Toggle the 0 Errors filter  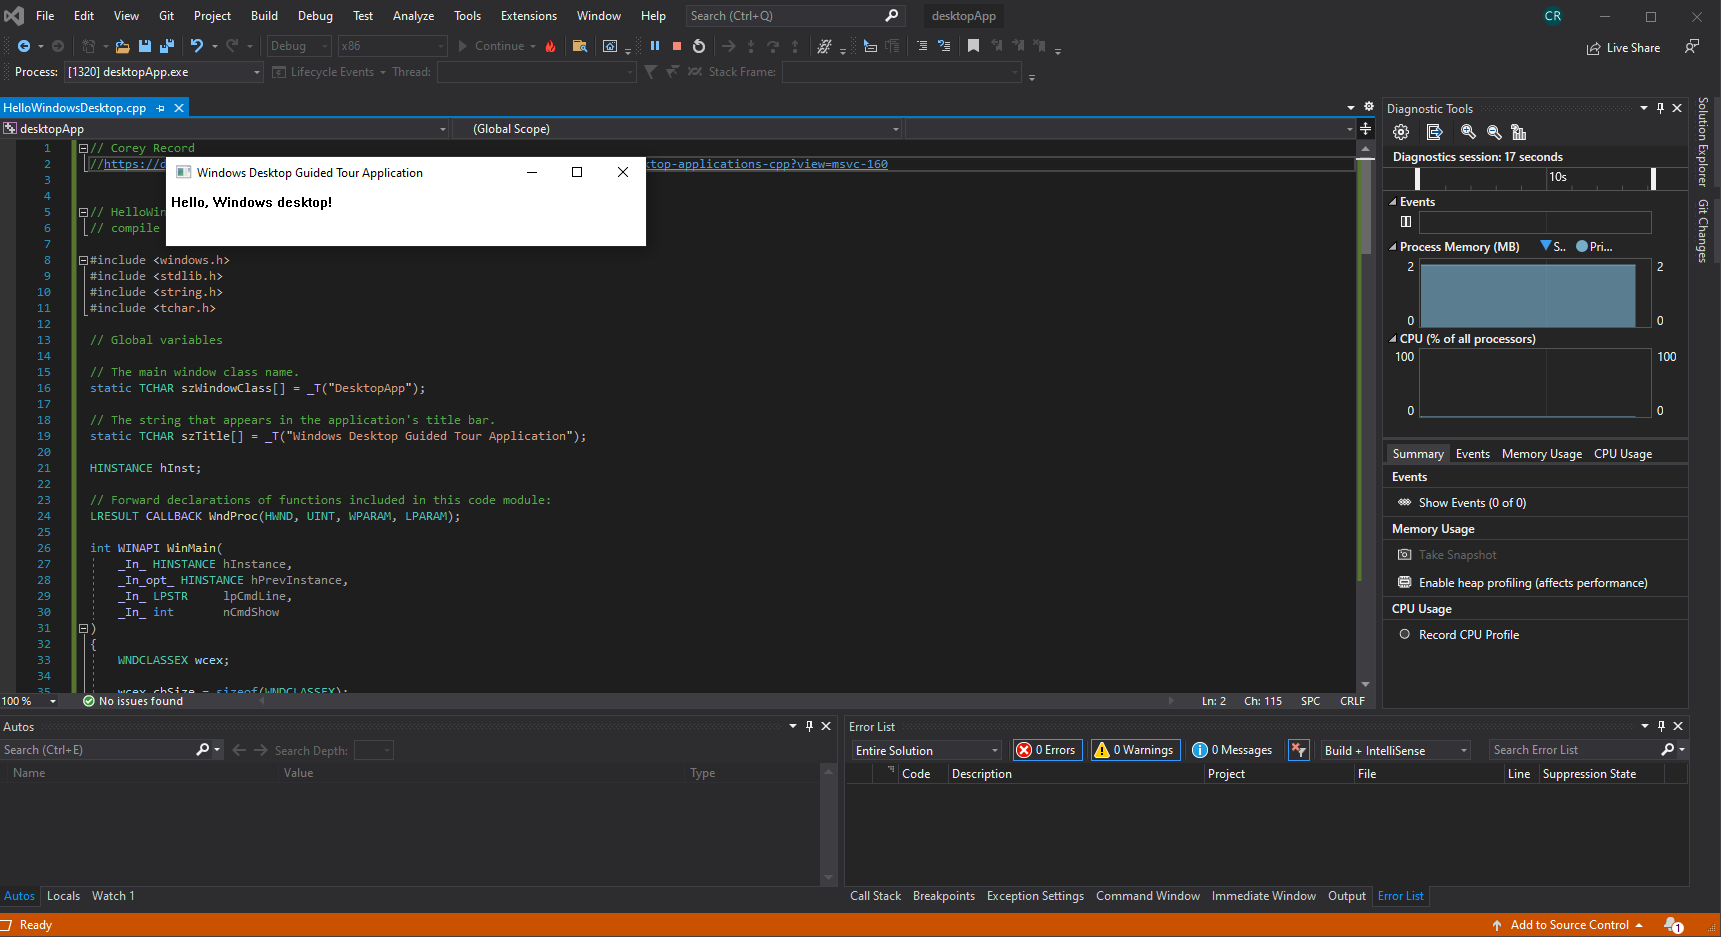point(1047,750)
